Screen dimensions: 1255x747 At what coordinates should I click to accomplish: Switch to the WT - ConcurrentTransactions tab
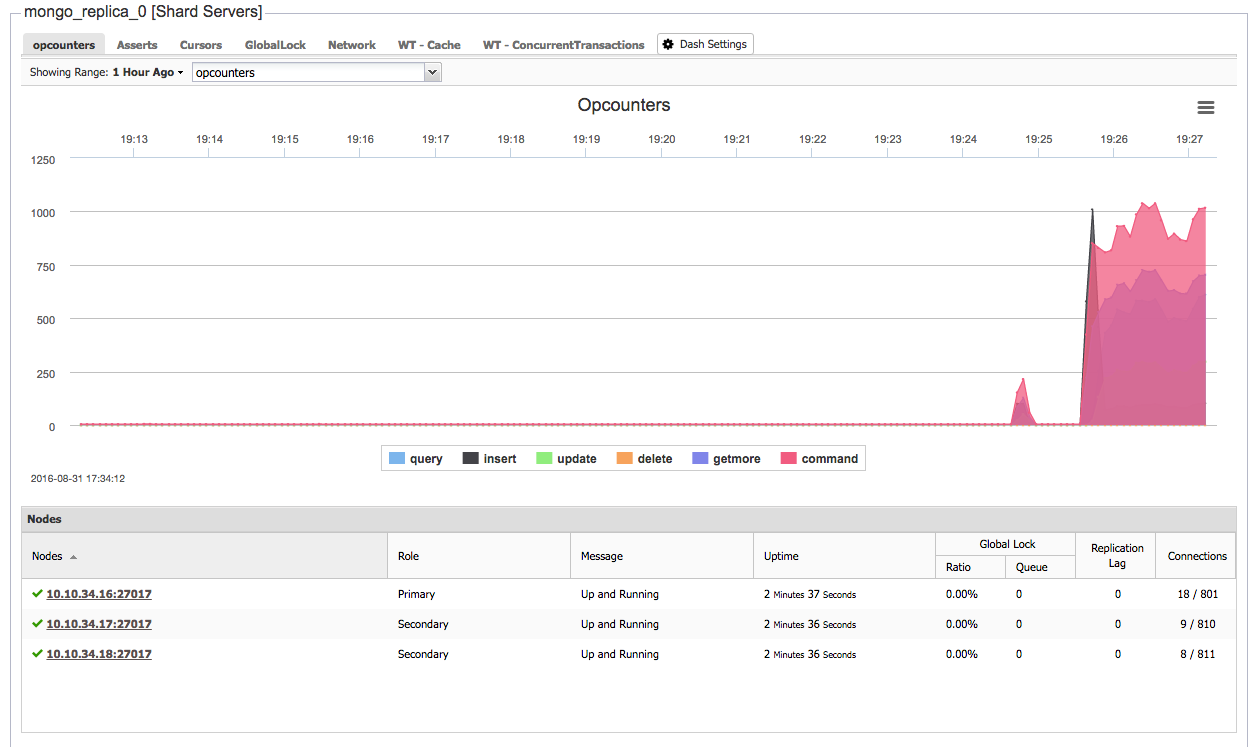pyautogui.click(x=563, y=45)
